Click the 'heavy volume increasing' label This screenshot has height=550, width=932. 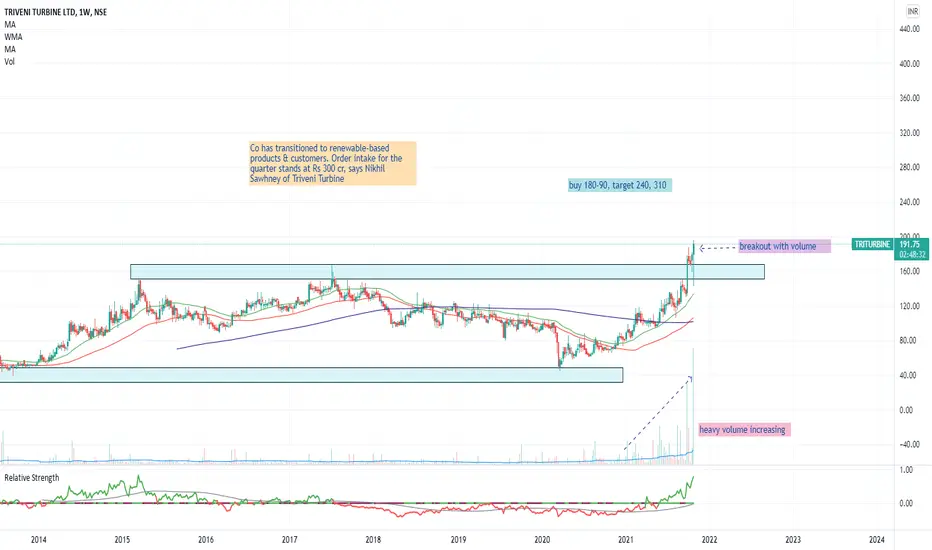pos(745,429)
